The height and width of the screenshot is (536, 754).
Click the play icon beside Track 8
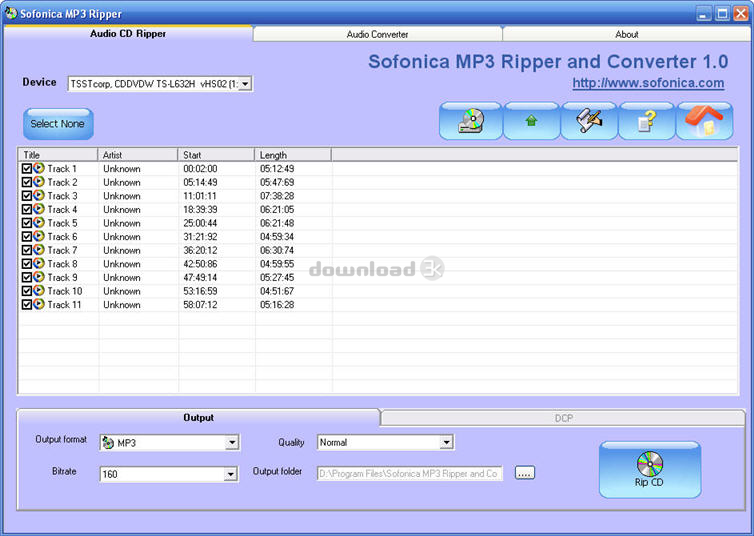[x=39, y=263]
